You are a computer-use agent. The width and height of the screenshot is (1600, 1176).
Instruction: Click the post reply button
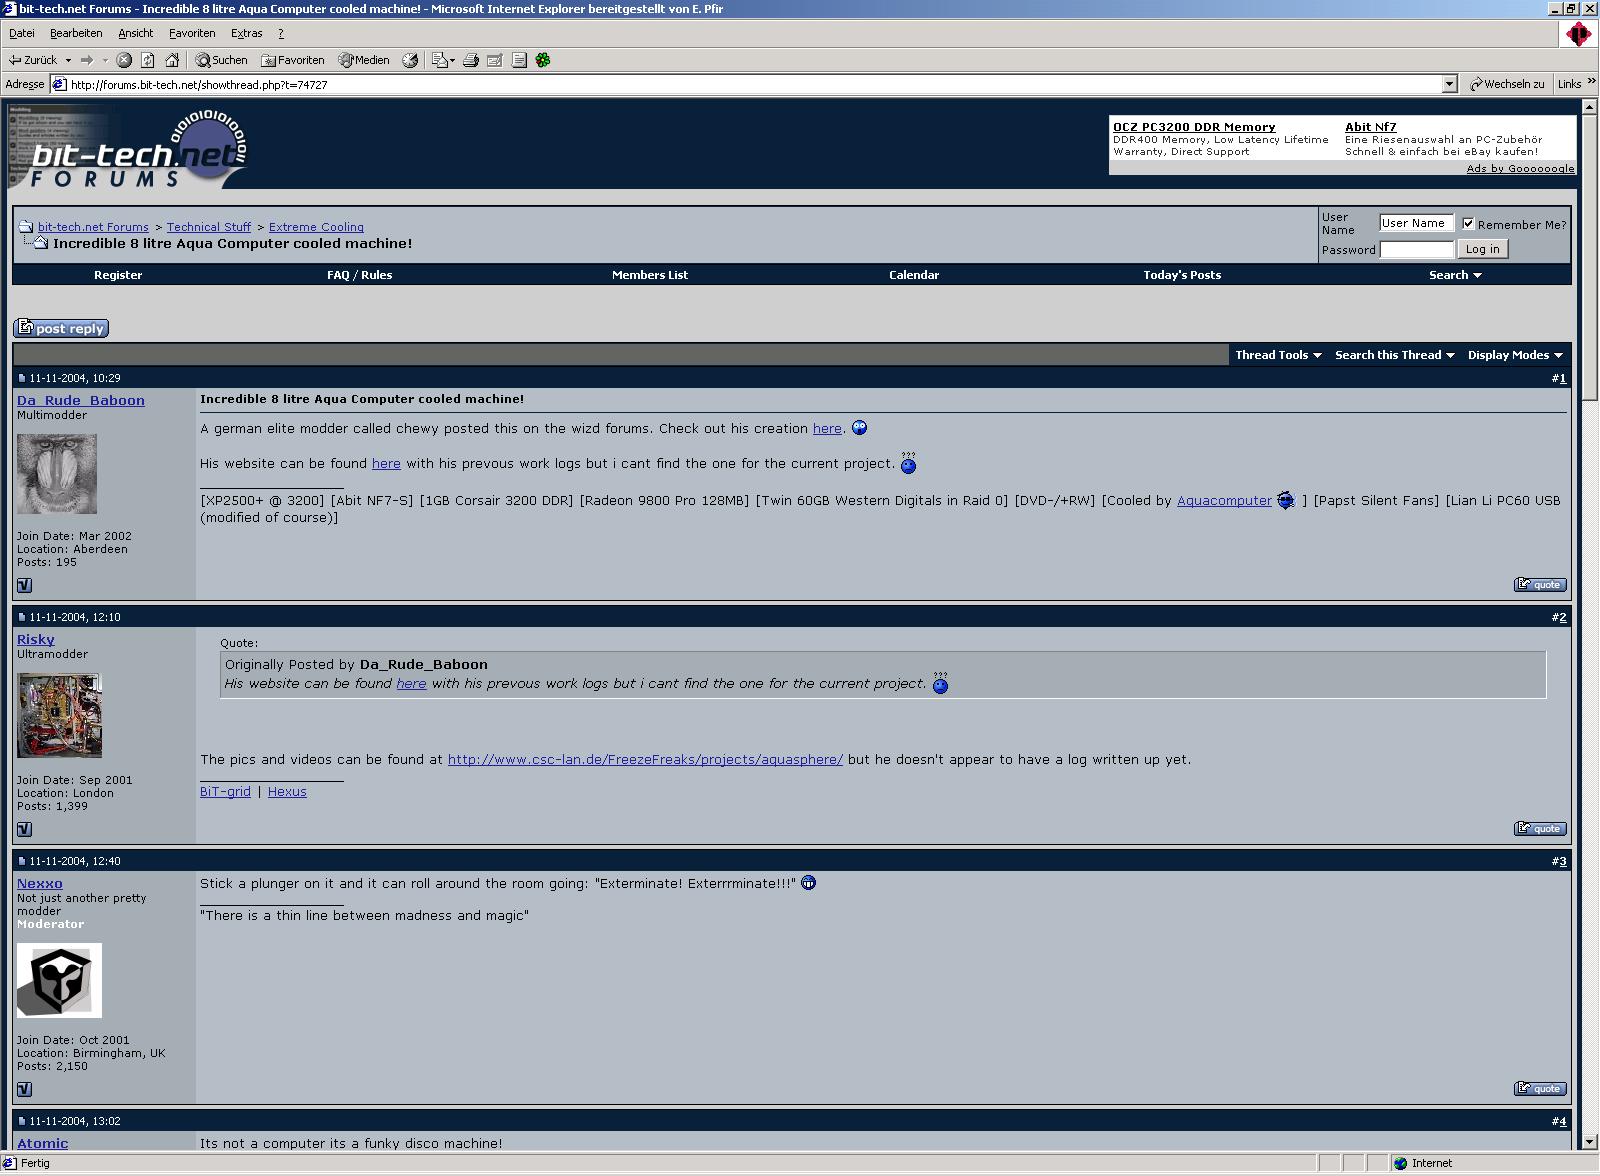[61, 328]
